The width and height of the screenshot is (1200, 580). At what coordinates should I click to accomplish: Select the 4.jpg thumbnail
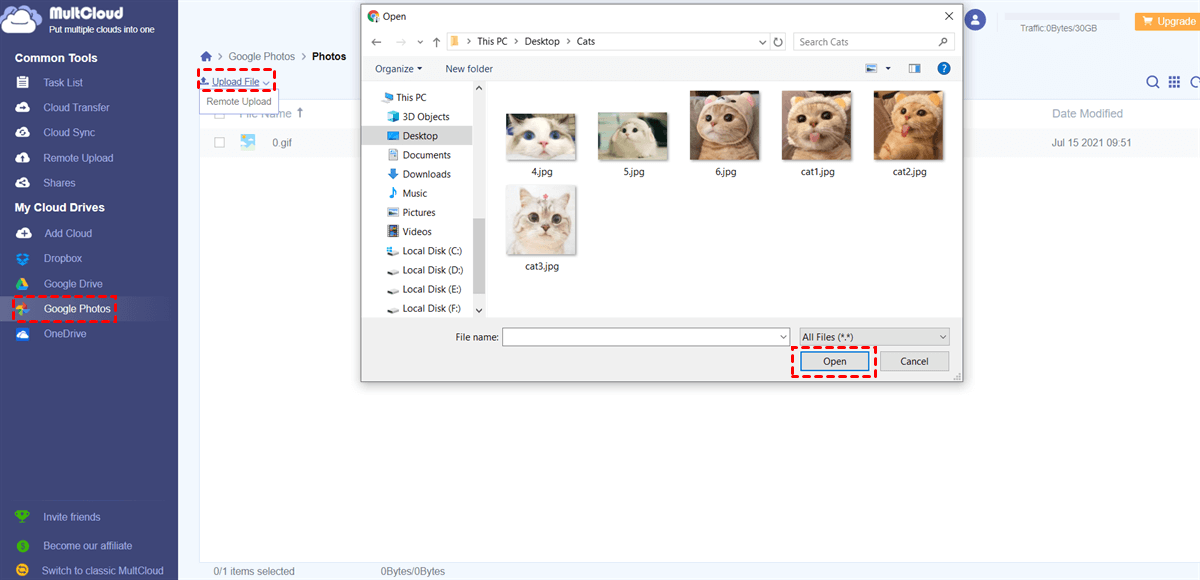(x=541, y=135)
